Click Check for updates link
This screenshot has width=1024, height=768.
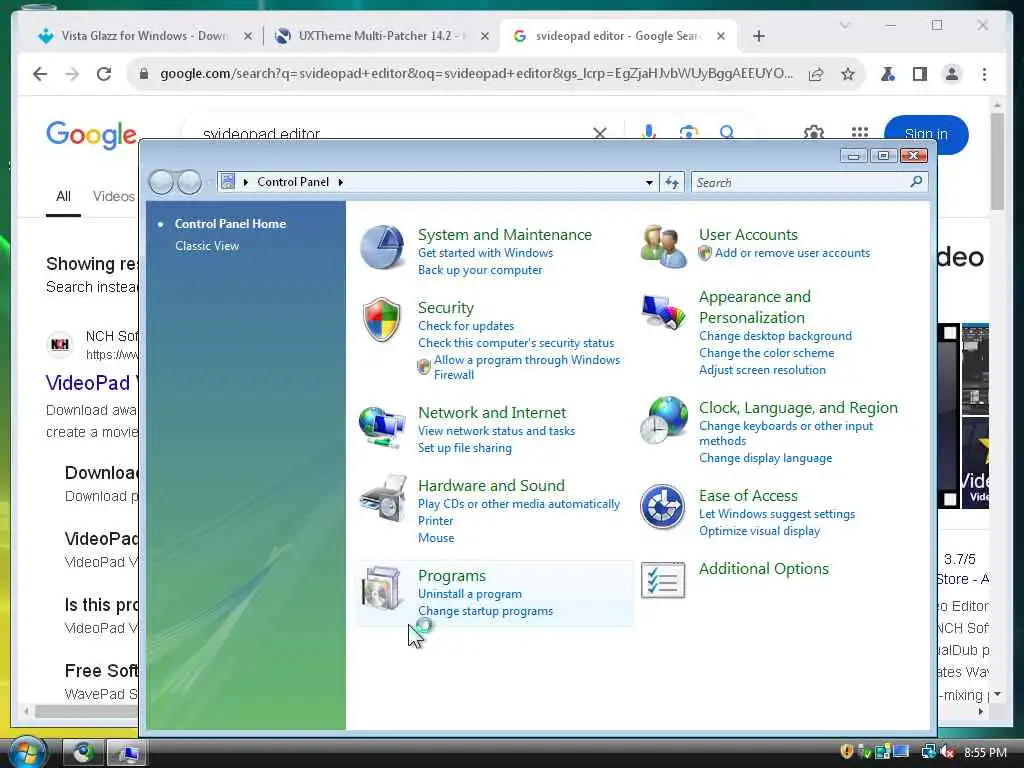[466, 326]
